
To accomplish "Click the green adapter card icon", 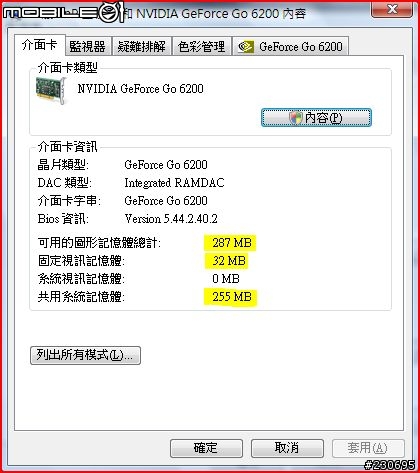I will tap(51, 91).
